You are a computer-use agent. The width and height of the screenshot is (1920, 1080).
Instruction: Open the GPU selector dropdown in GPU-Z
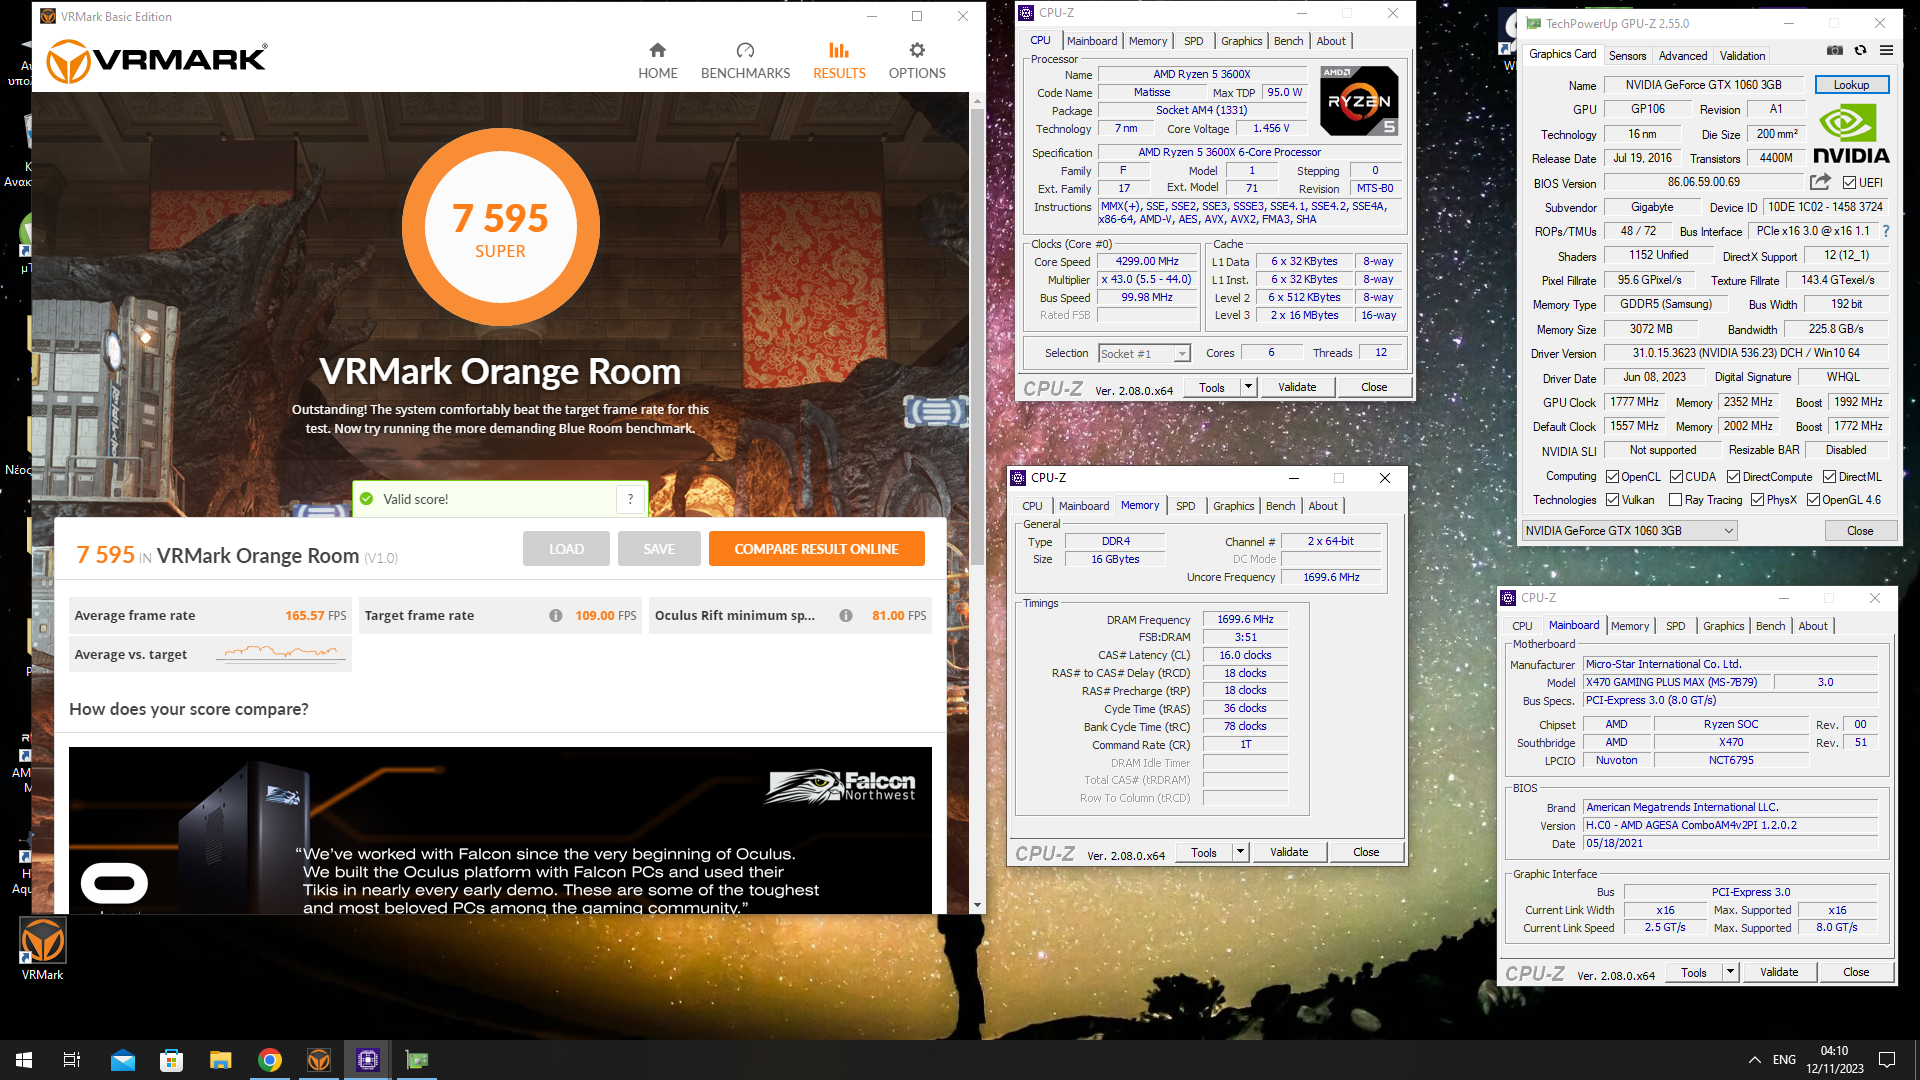1629,531
